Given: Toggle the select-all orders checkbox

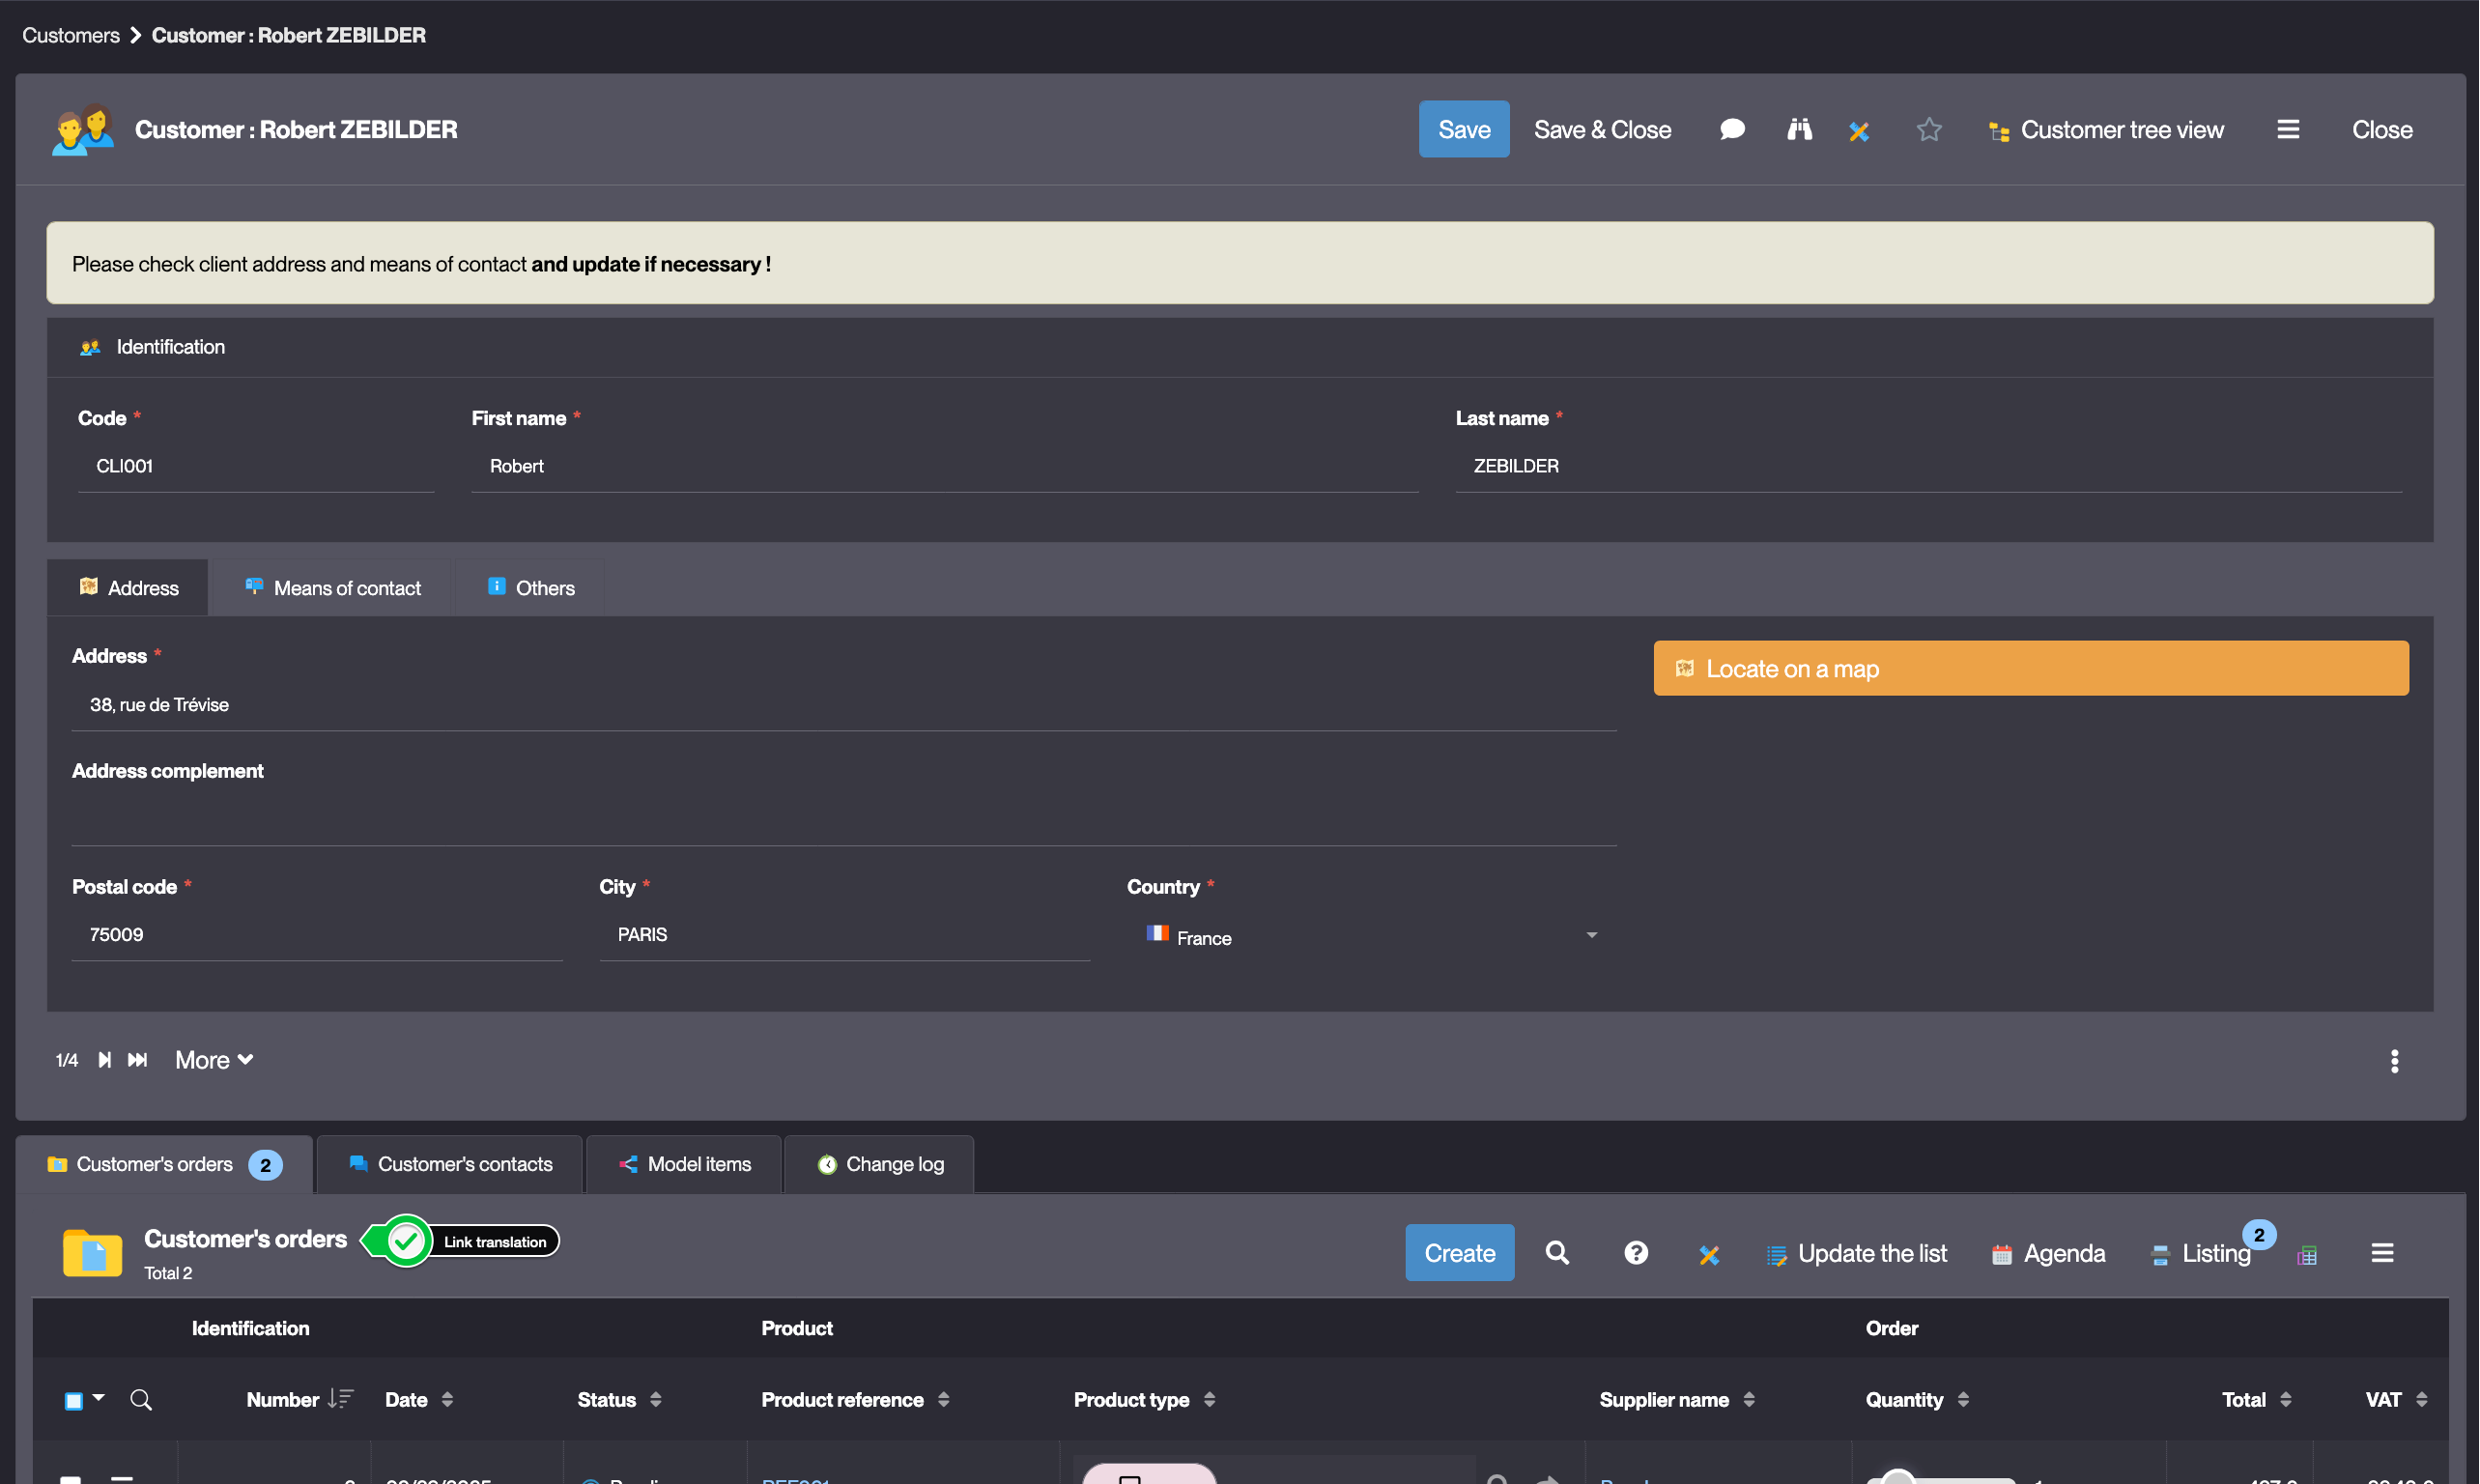Looking at the screenshot, I should tap(73, 1401).
